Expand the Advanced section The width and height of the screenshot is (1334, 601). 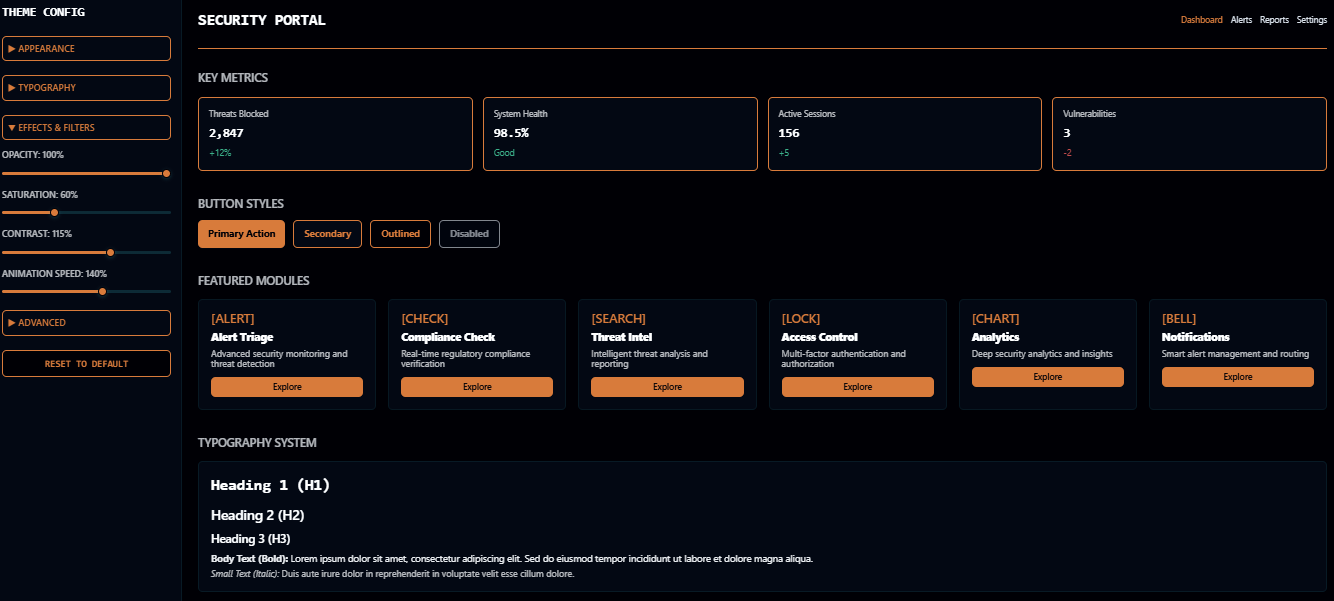click(x=86, y=323)
